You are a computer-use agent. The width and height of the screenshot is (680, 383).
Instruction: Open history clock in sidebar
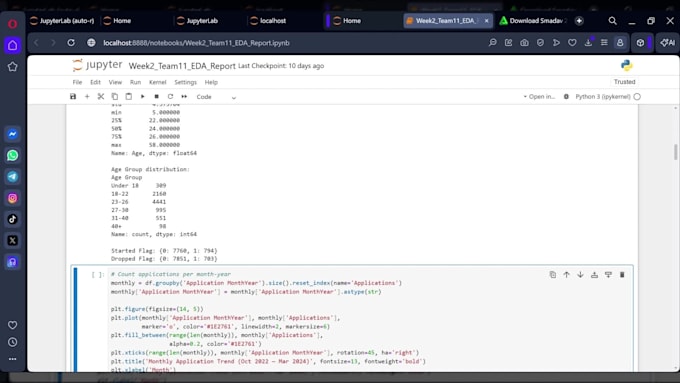[x=13, y=342]
